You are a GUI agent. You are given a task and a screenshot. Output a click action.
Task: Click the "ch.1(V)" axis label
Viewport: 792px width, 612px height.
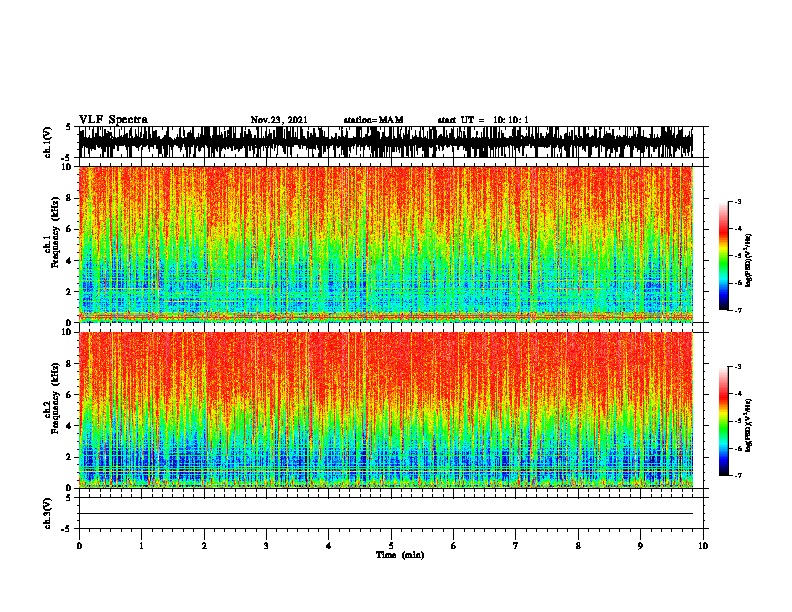coord(48,142)
